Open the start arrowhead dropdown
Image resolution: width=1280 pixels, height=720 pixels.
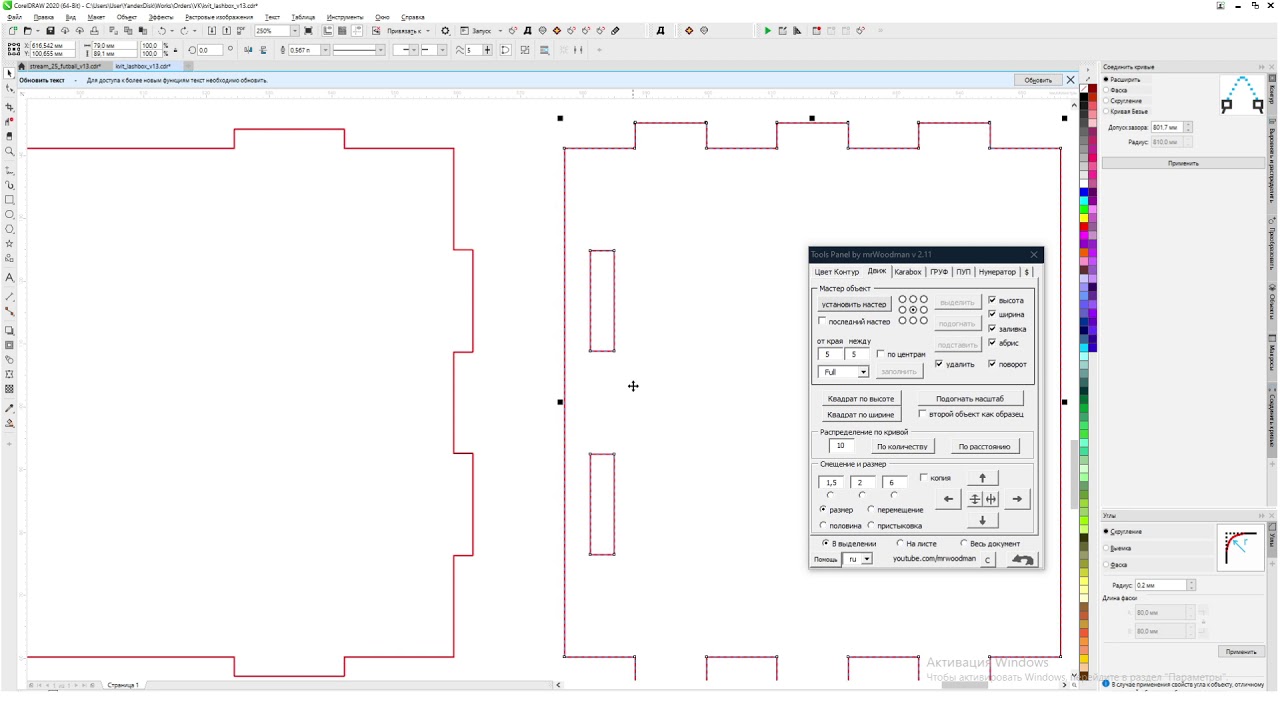coord(415,50)
